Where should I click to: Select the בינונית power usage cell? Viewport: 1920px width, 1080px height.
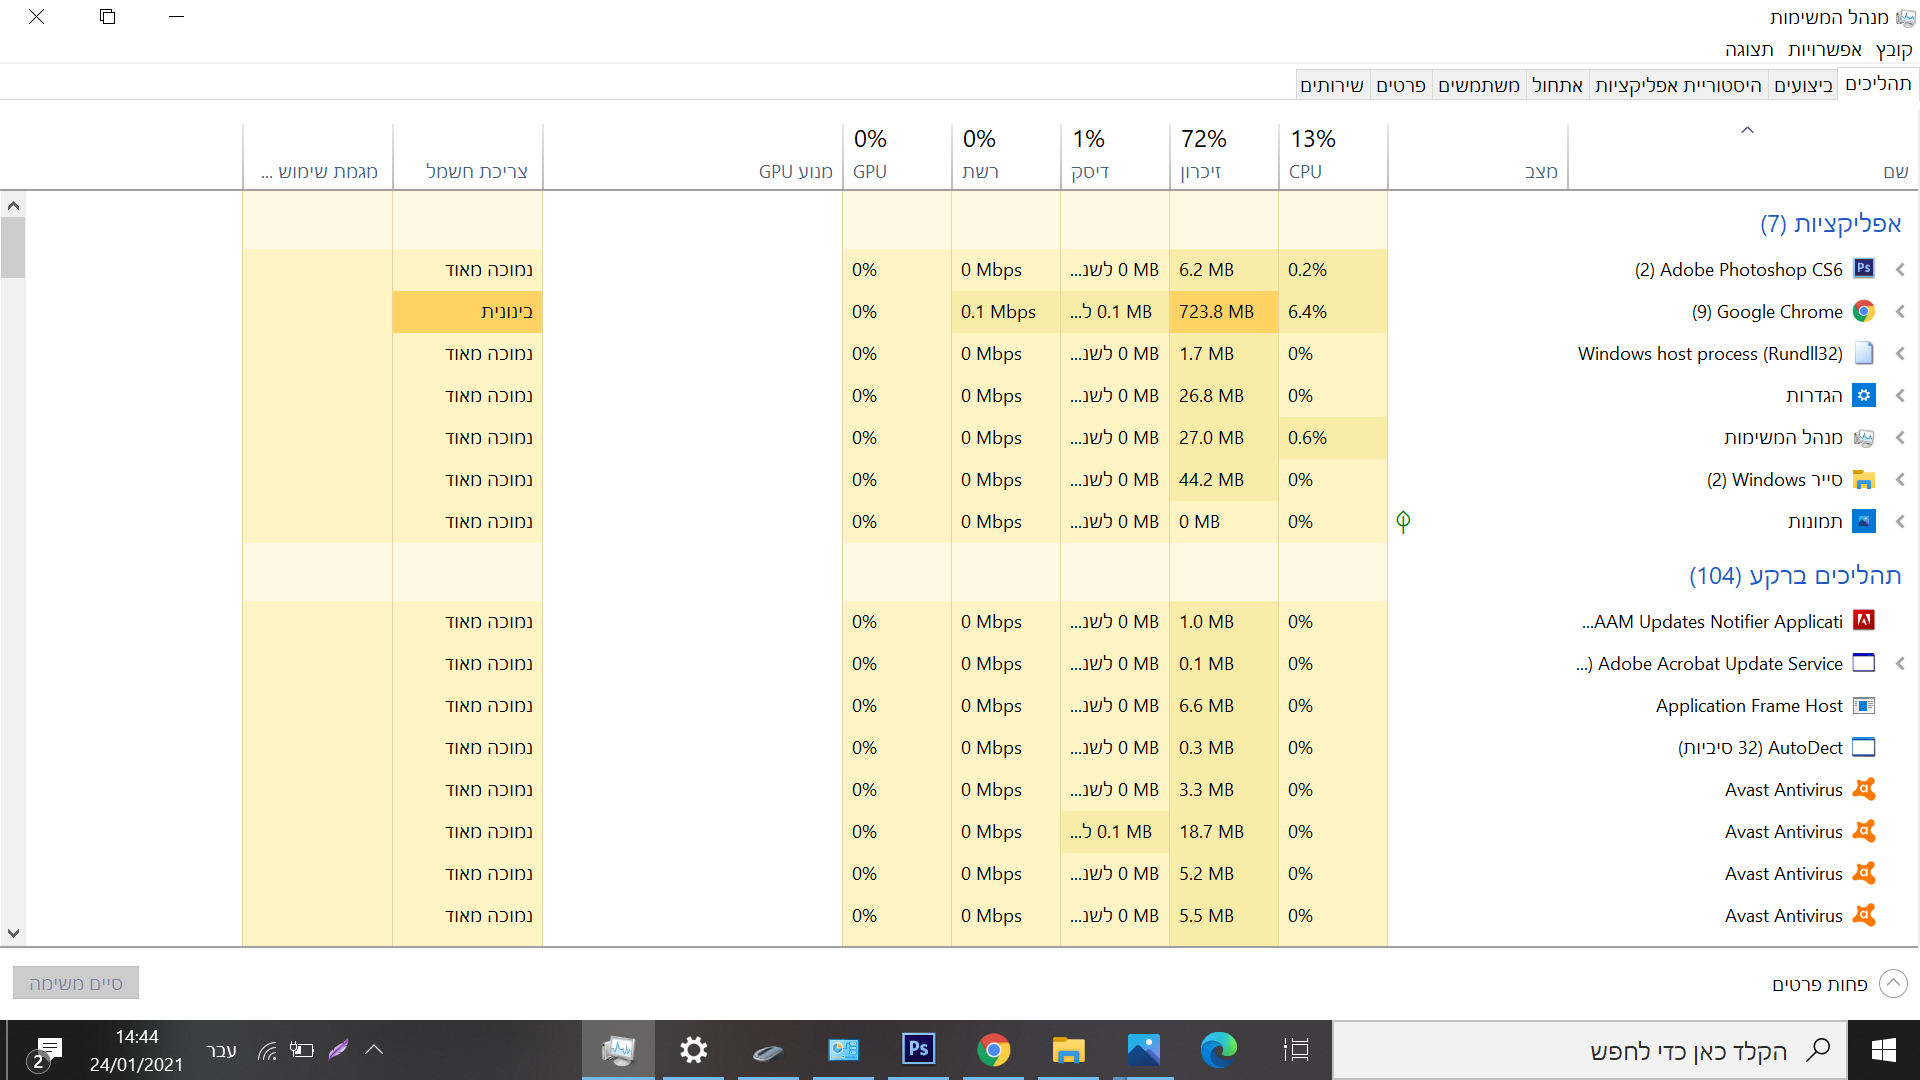468,311
